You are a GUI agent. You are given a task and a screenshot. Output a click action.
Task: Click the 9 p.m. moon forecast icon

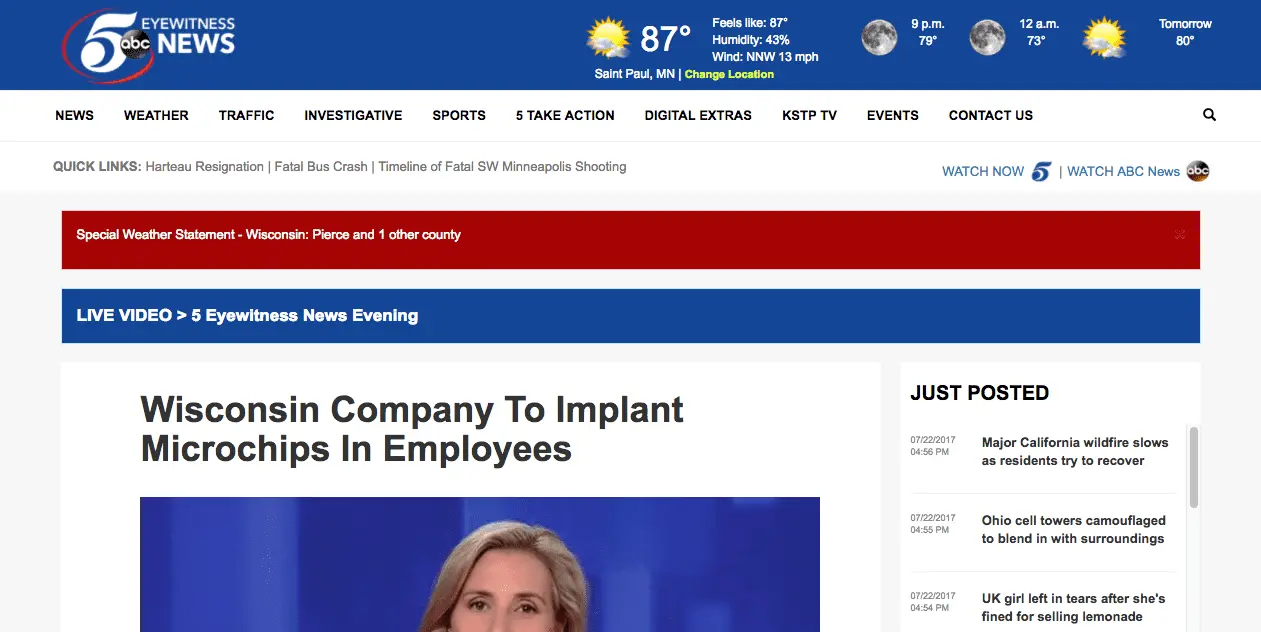[879, 38]
